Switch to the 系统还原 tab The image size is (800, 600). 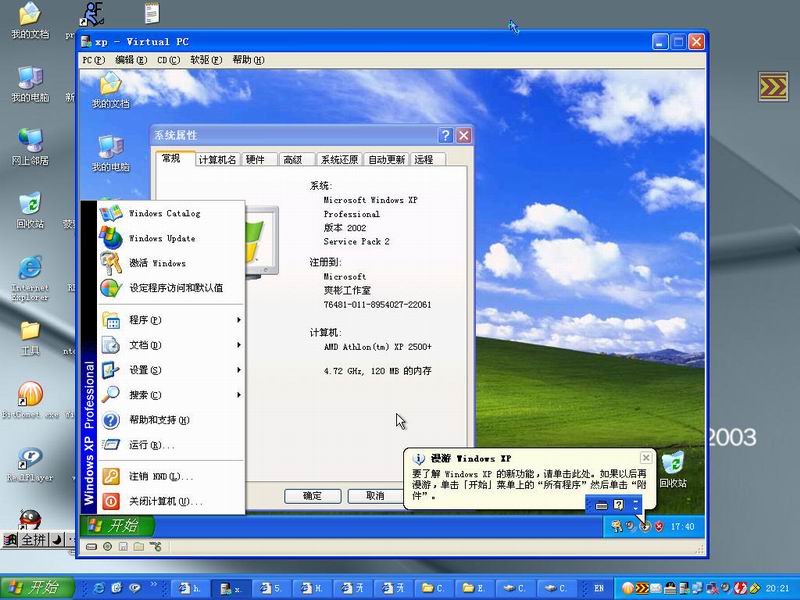(x=339, y=160)
